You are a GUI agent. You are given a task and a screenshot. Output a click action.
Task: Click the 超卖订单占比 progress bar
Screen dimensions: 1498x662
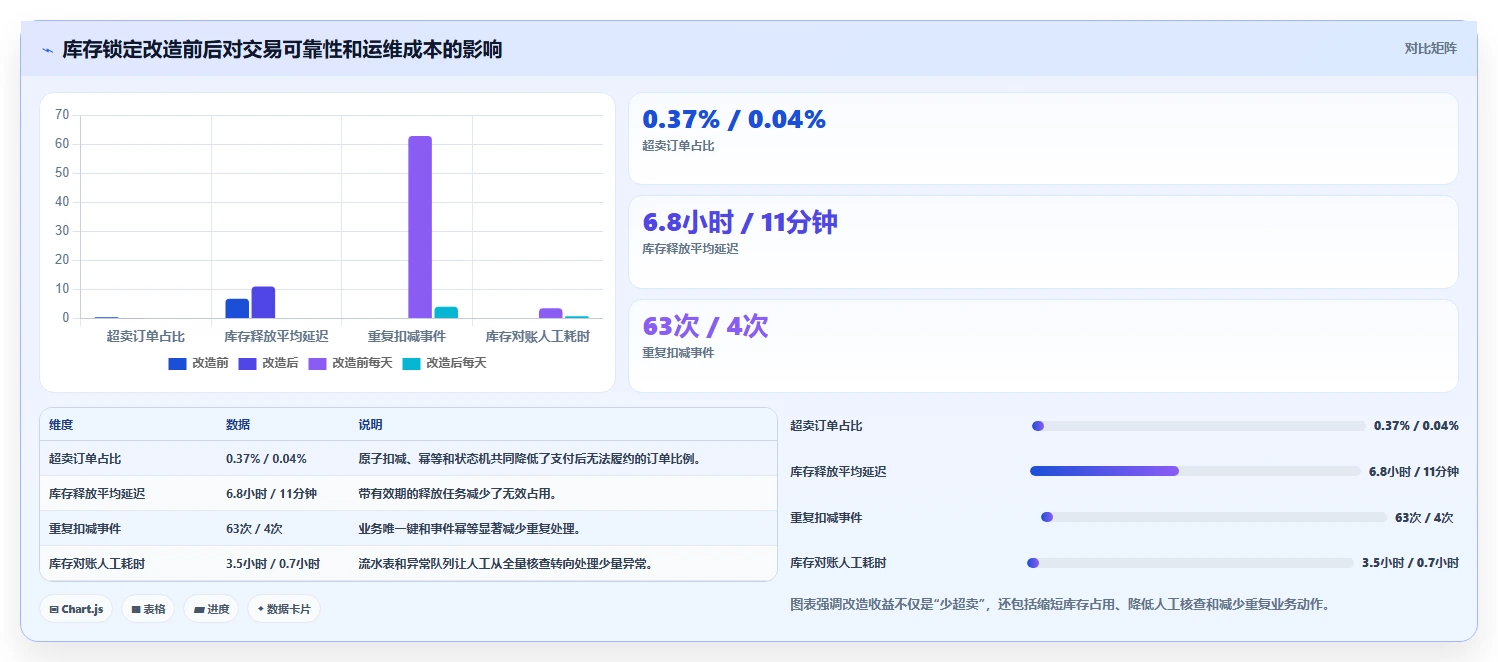point(1198,426)
